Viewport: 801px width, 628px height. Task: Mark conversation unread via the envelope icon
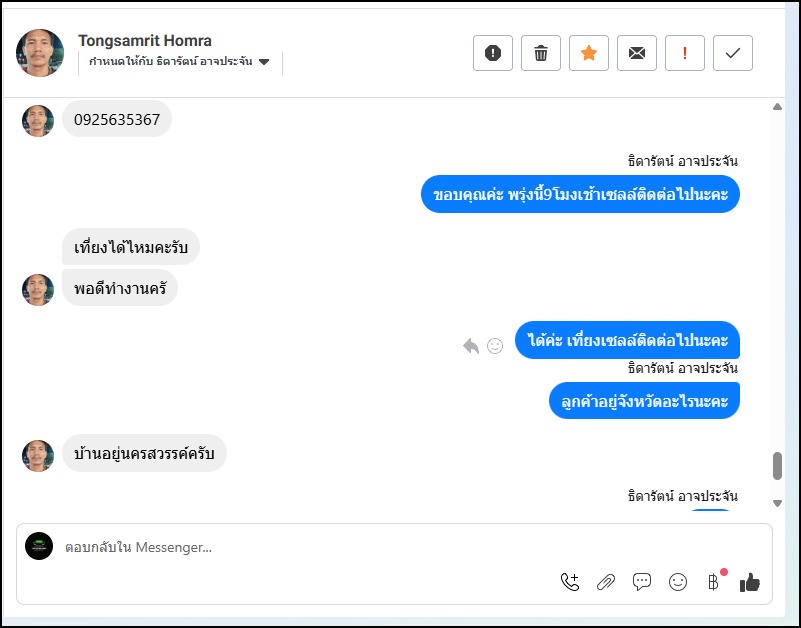[x=637, y=53]
